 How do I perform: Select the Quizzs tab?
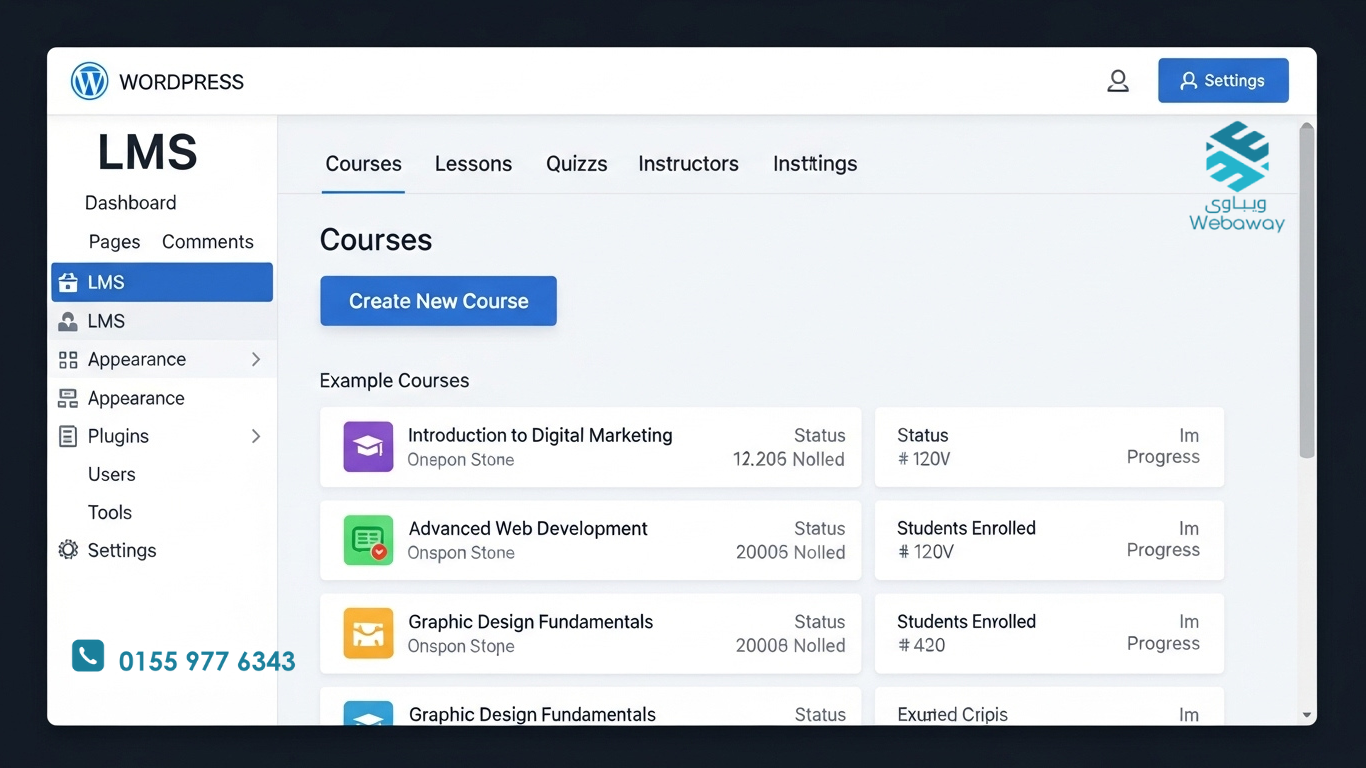576,164
